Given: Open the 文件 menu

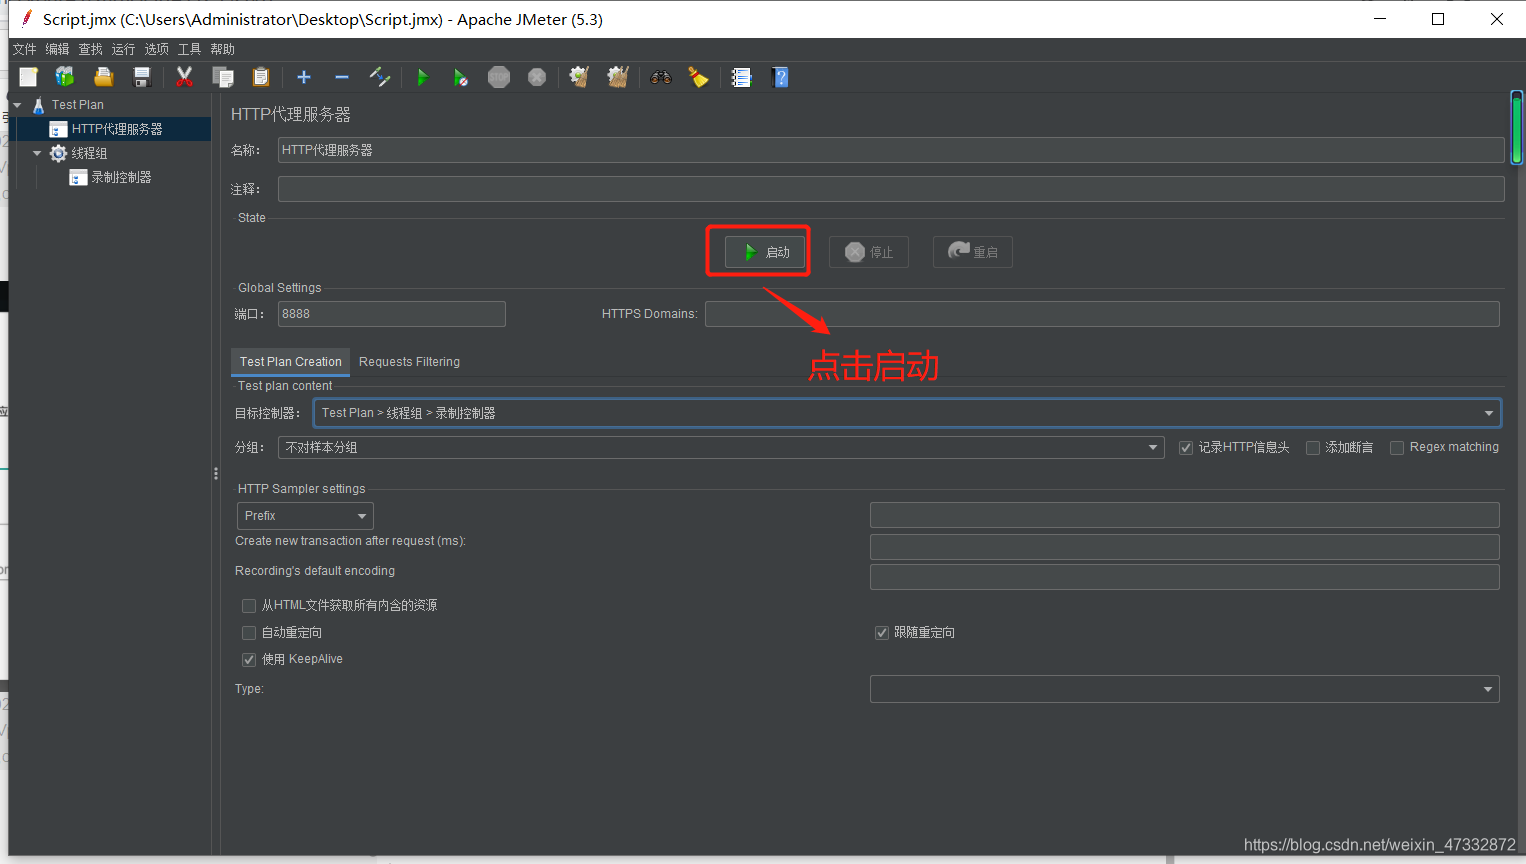Looking at the screenshot, I should tap(24, 49).
